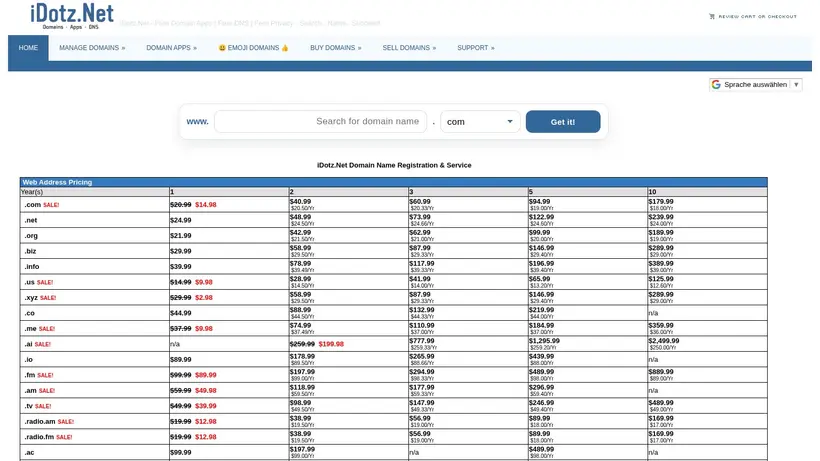
Task: Open the com extension dropdown
Action: pyautogui.click(x=480, y=121)
